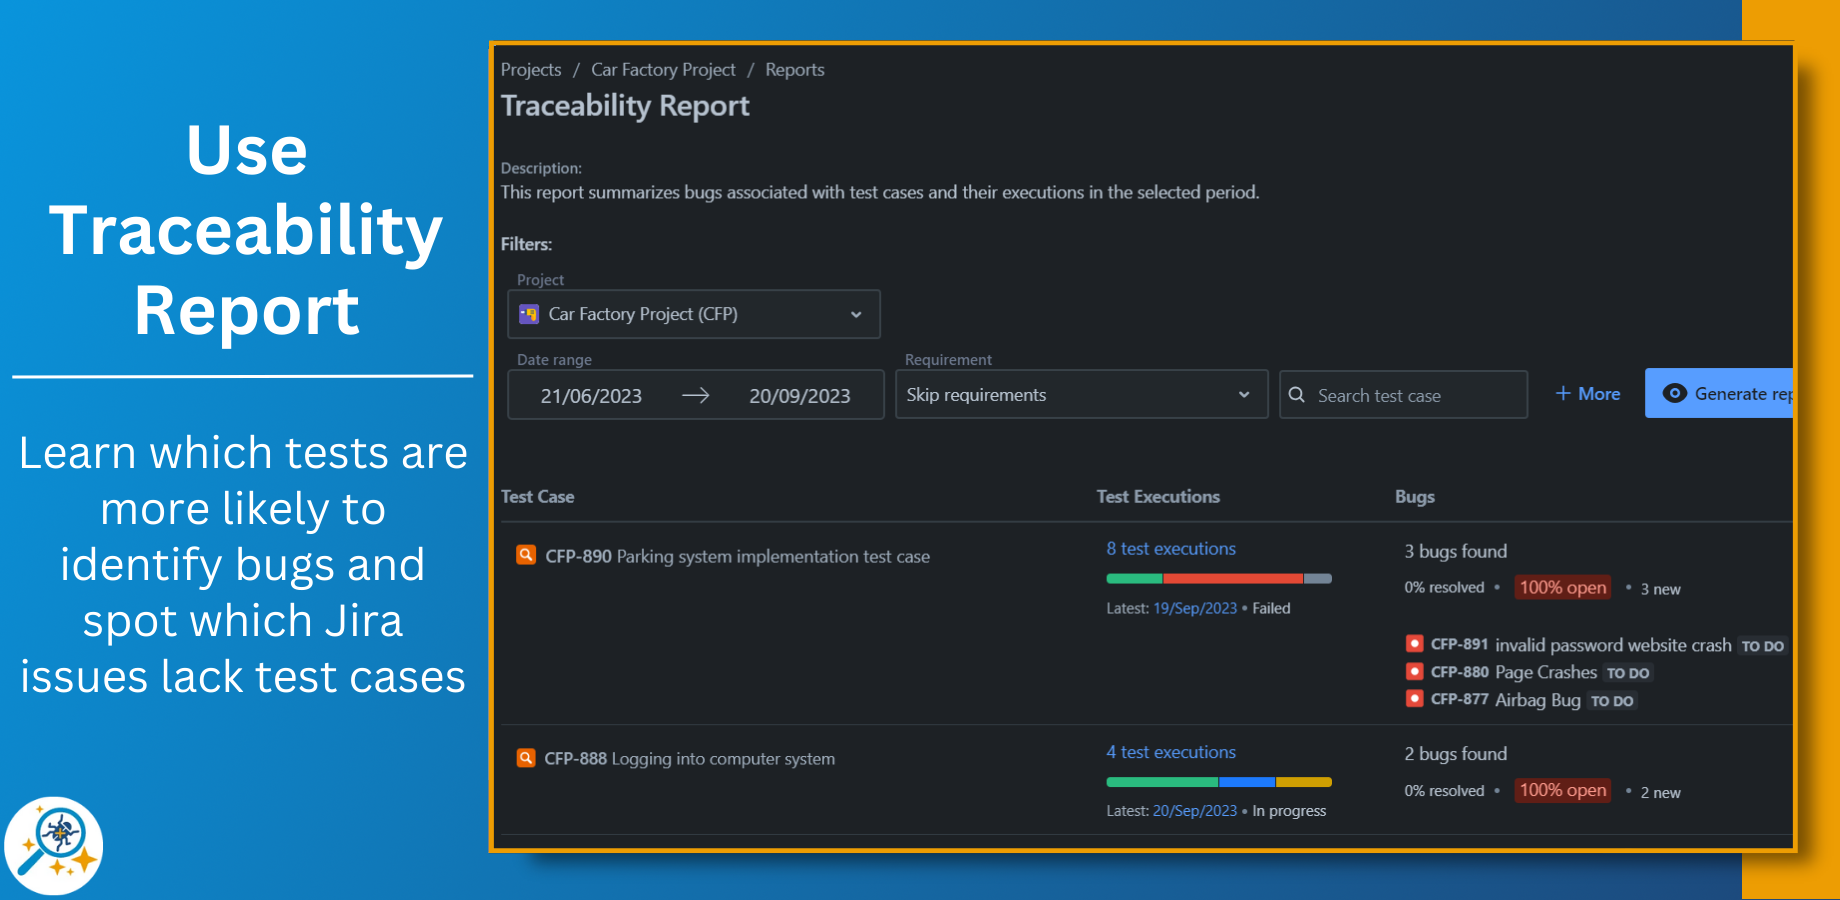Click the bug icon next to CFP-891
This screenshot has width=1840, height=900.
point(1414,643)
